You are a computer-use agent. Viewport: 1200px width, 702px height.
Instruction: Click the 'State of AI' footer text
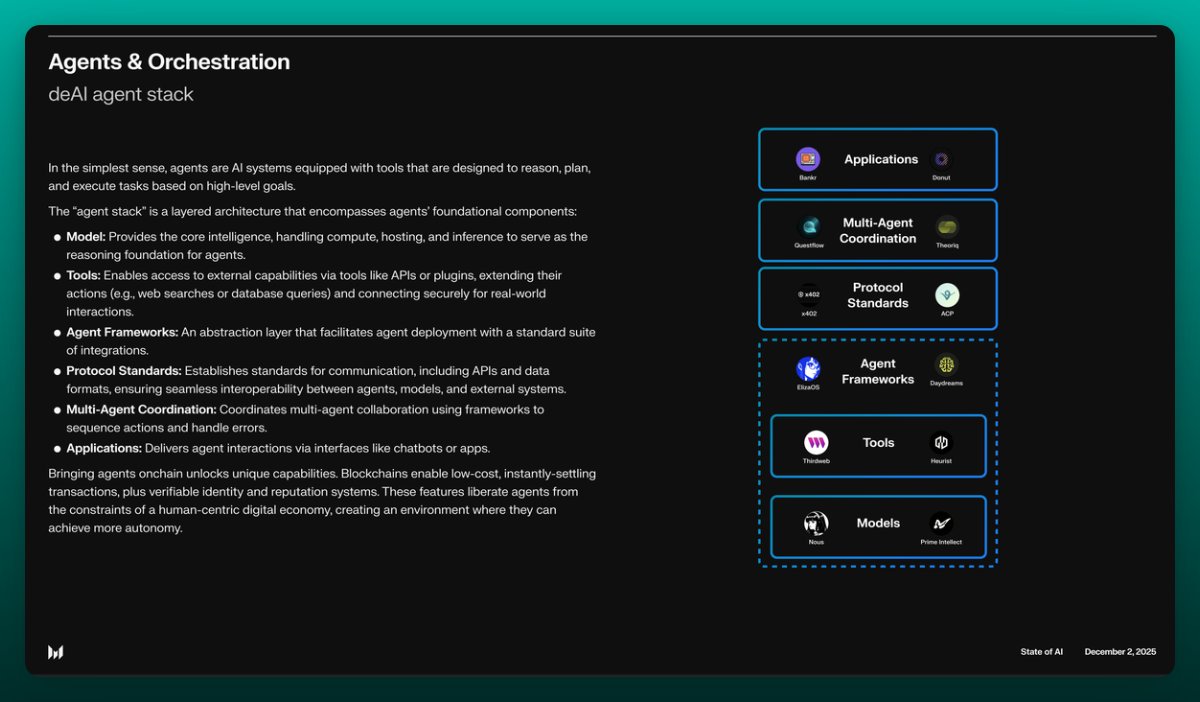[x=1042, y=652]
